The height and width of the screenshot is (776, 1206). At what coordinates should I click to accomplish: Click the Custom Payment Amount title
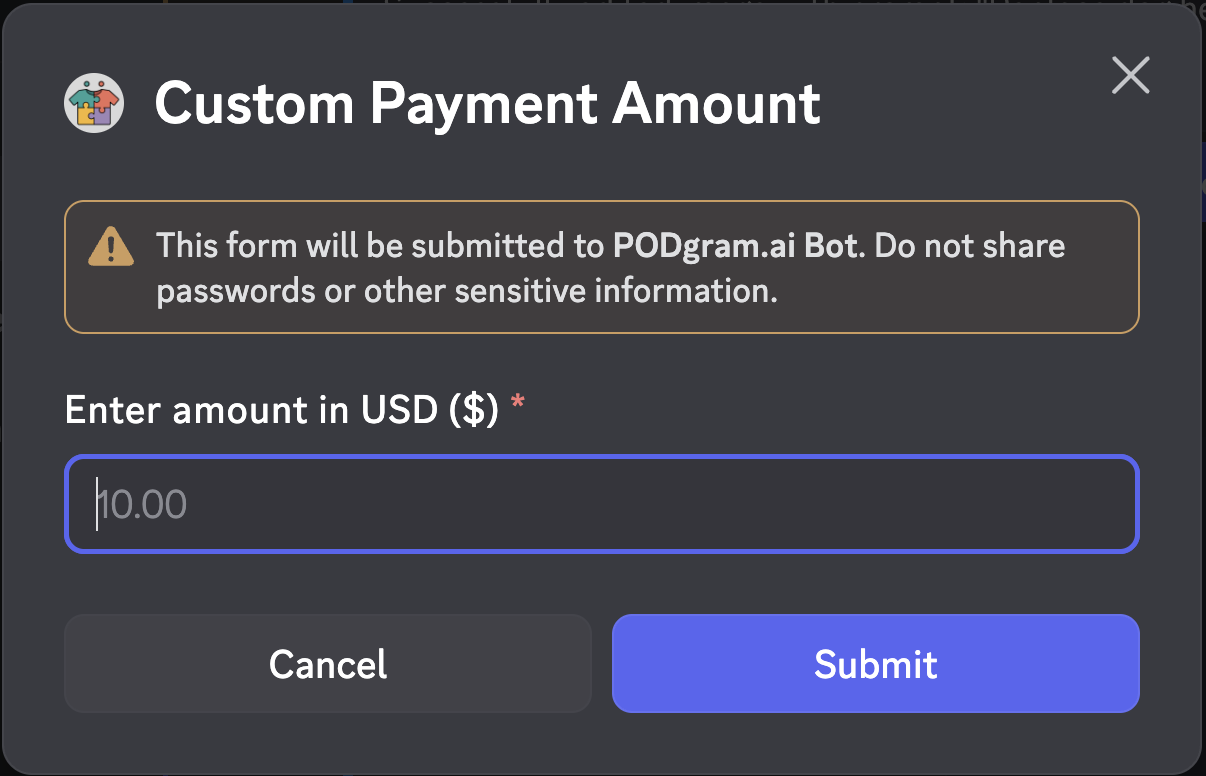coord(487,103)
